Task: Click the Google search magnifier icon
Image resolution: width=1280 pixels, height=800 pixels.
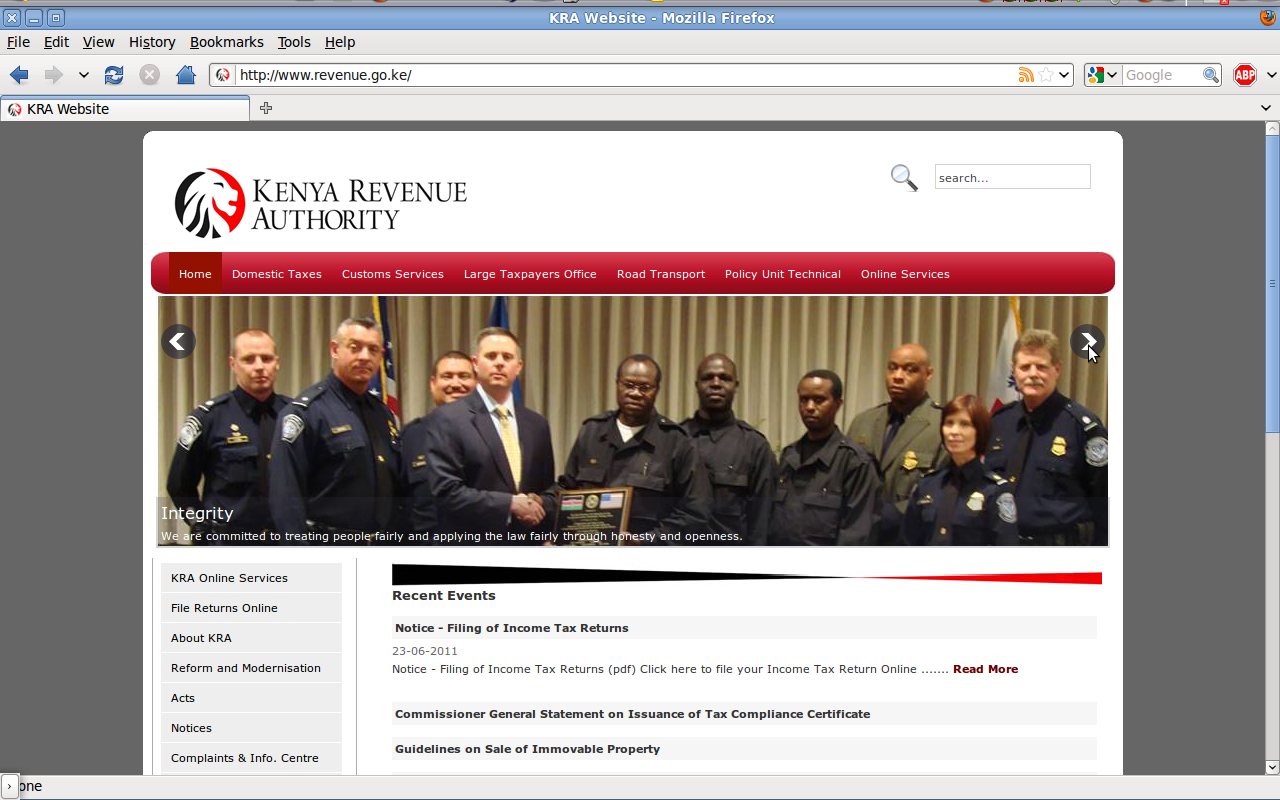Action: 1210,75
